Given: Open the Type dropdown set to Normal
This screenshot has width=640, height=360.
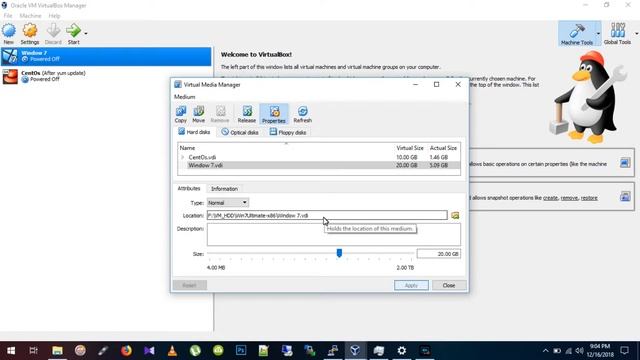Looking at the screenshot, I should [x=228, y=202].
